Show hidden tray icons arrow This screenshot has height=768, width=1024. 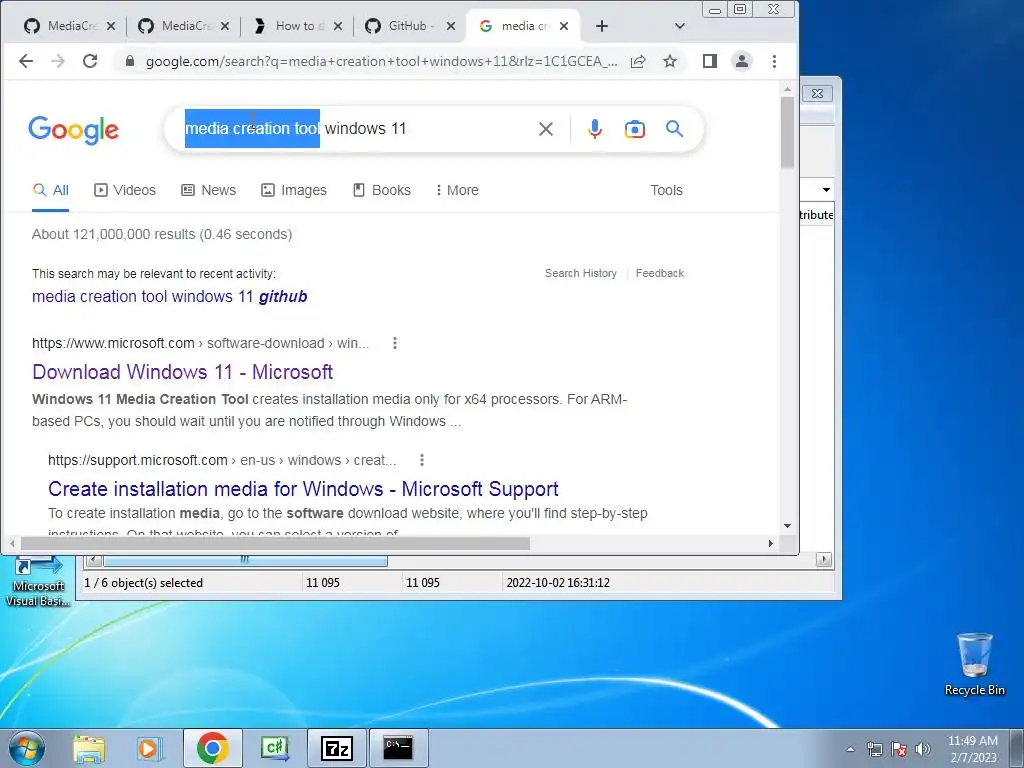pyautogui.click(x=850, y=750)
